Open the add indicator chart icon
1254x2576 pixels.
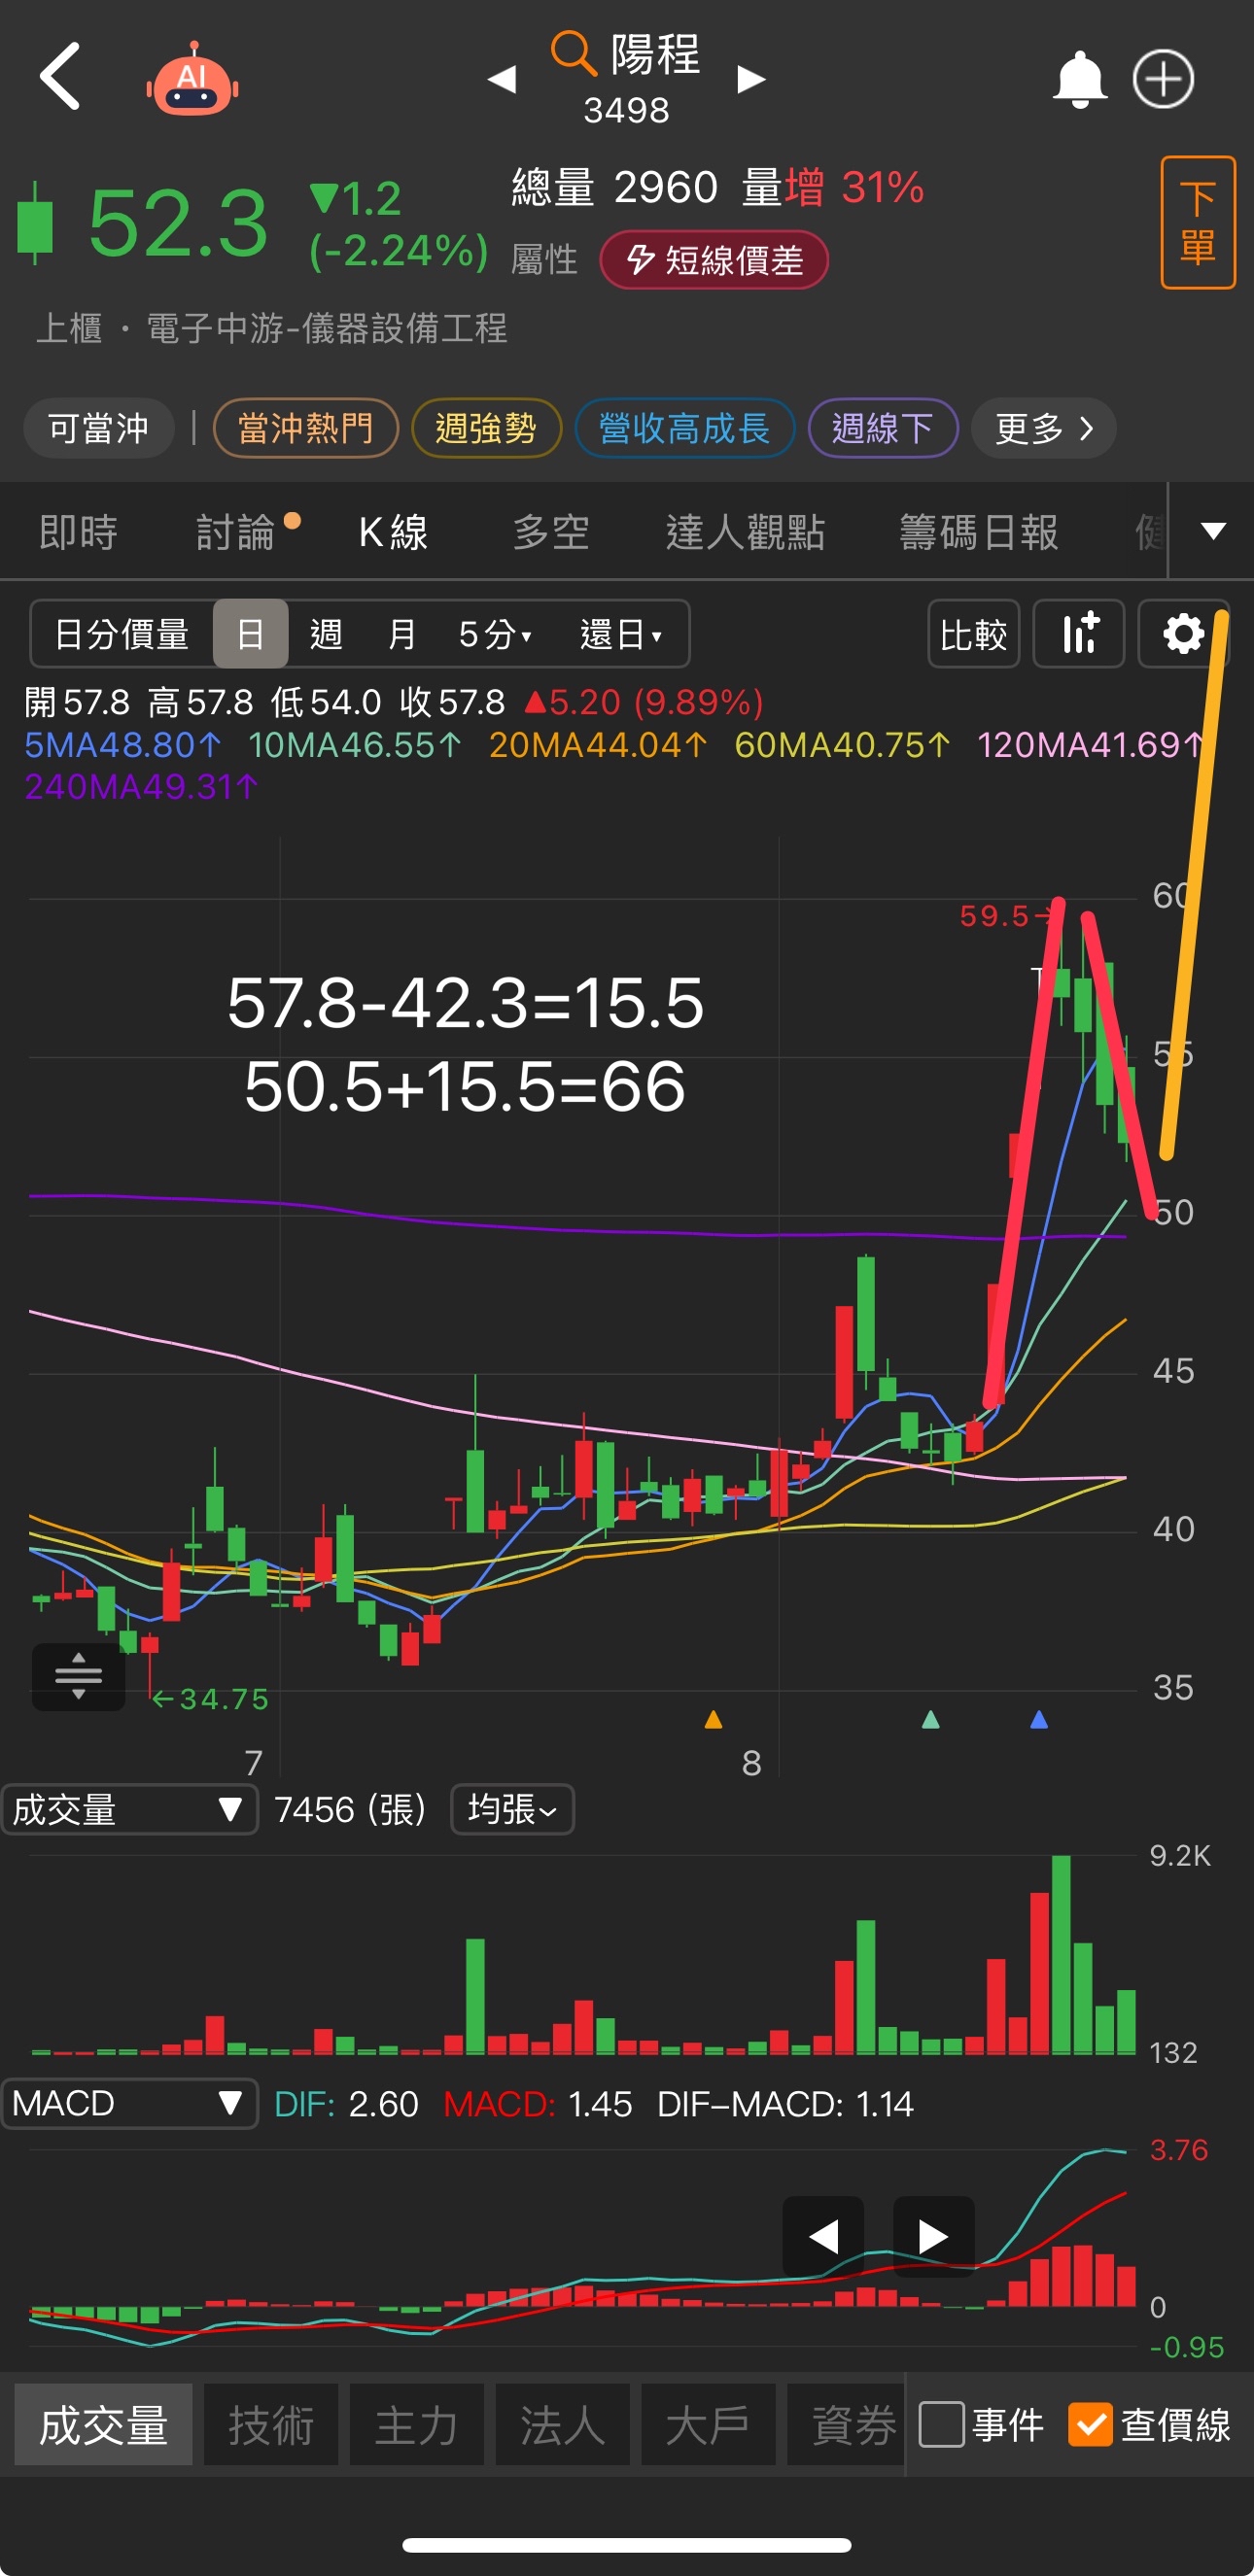point(1079,634)
